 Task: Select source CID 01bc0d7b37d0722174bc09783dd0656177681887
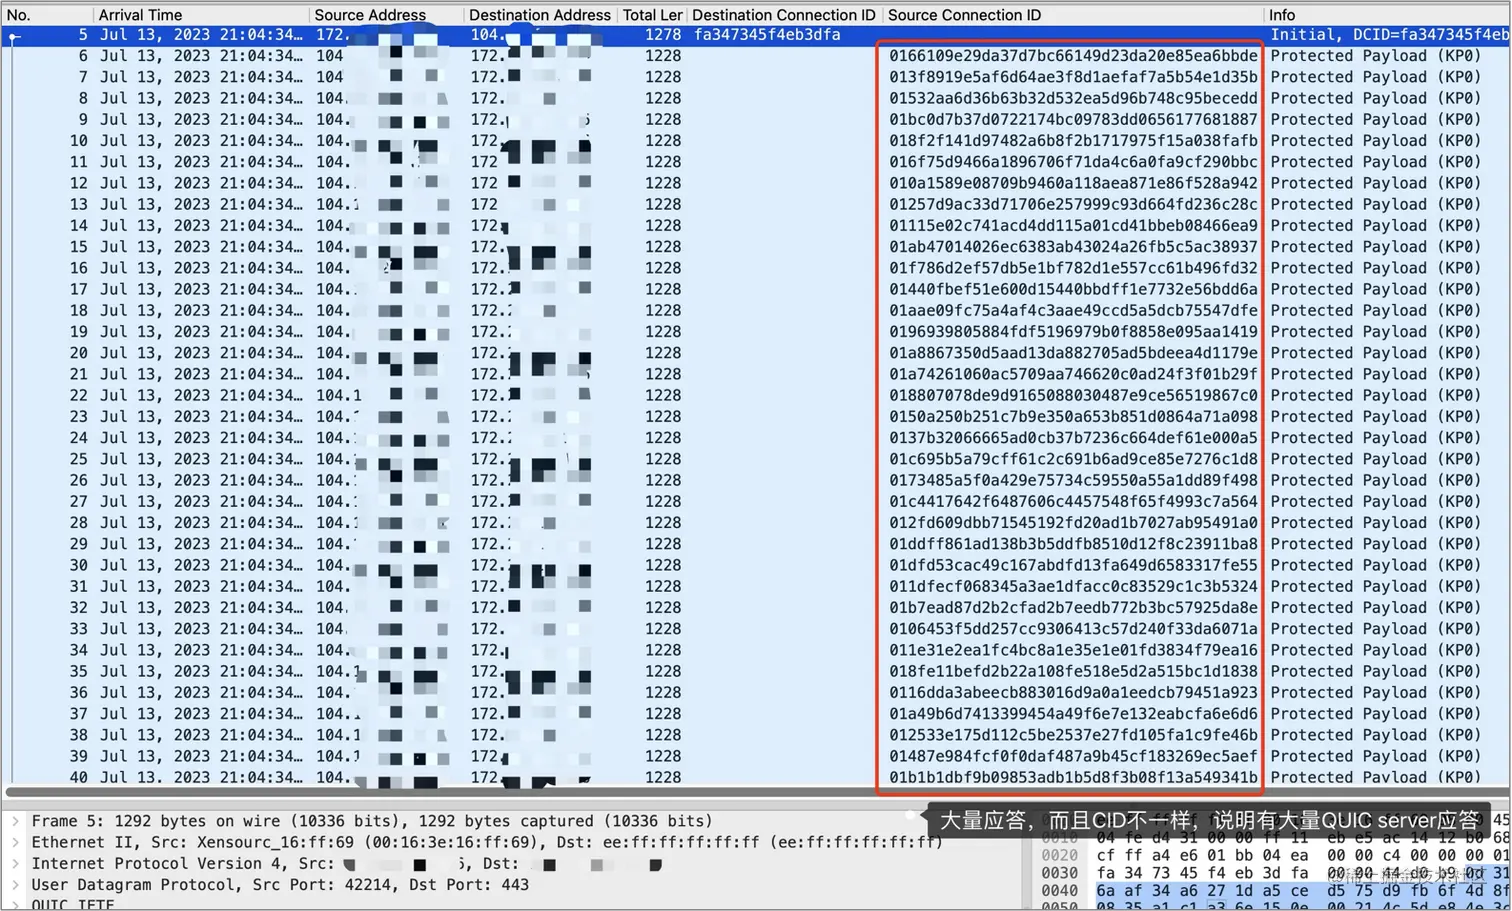pos(1073,119)
